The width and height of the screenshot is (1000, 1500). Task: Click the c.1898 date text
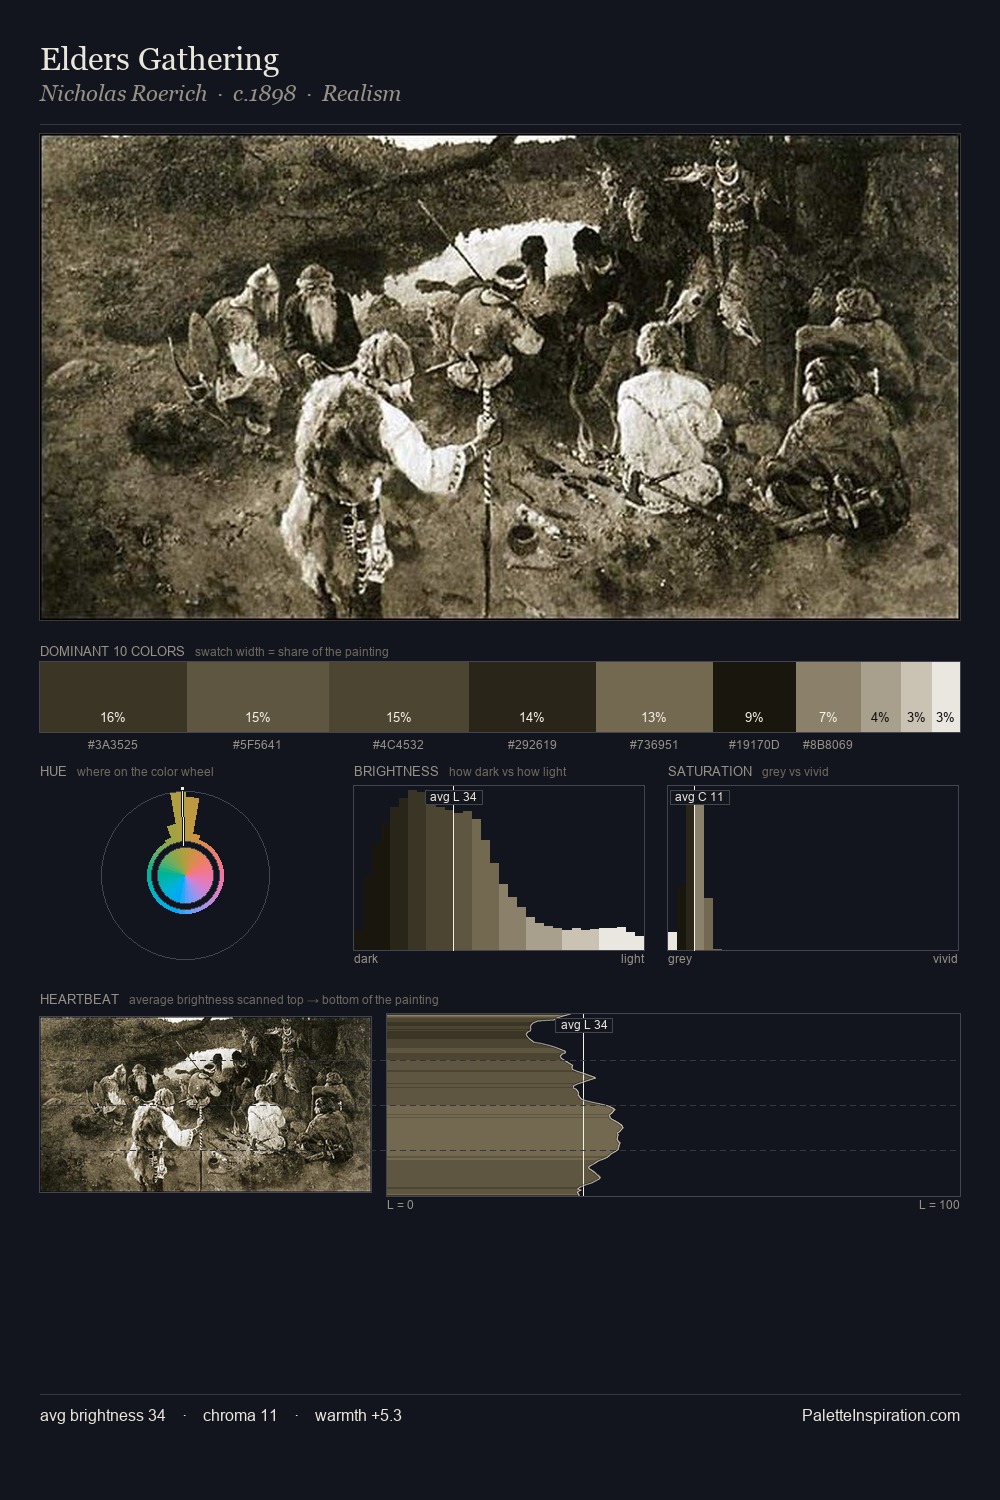click(x=264, y=94)
